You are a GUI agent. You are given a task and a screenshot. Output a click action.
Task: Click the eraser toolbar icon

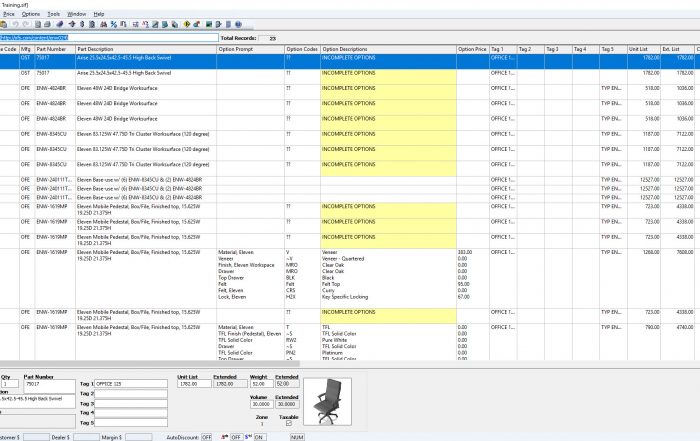[59, 25]
